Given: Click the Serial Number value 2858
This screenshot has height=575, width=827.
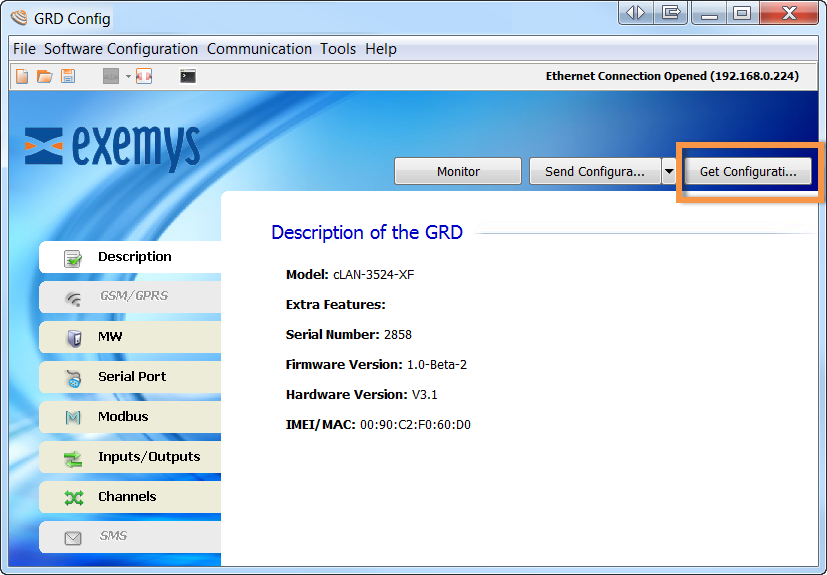Looking at the screenshot, I should (398, 335).
